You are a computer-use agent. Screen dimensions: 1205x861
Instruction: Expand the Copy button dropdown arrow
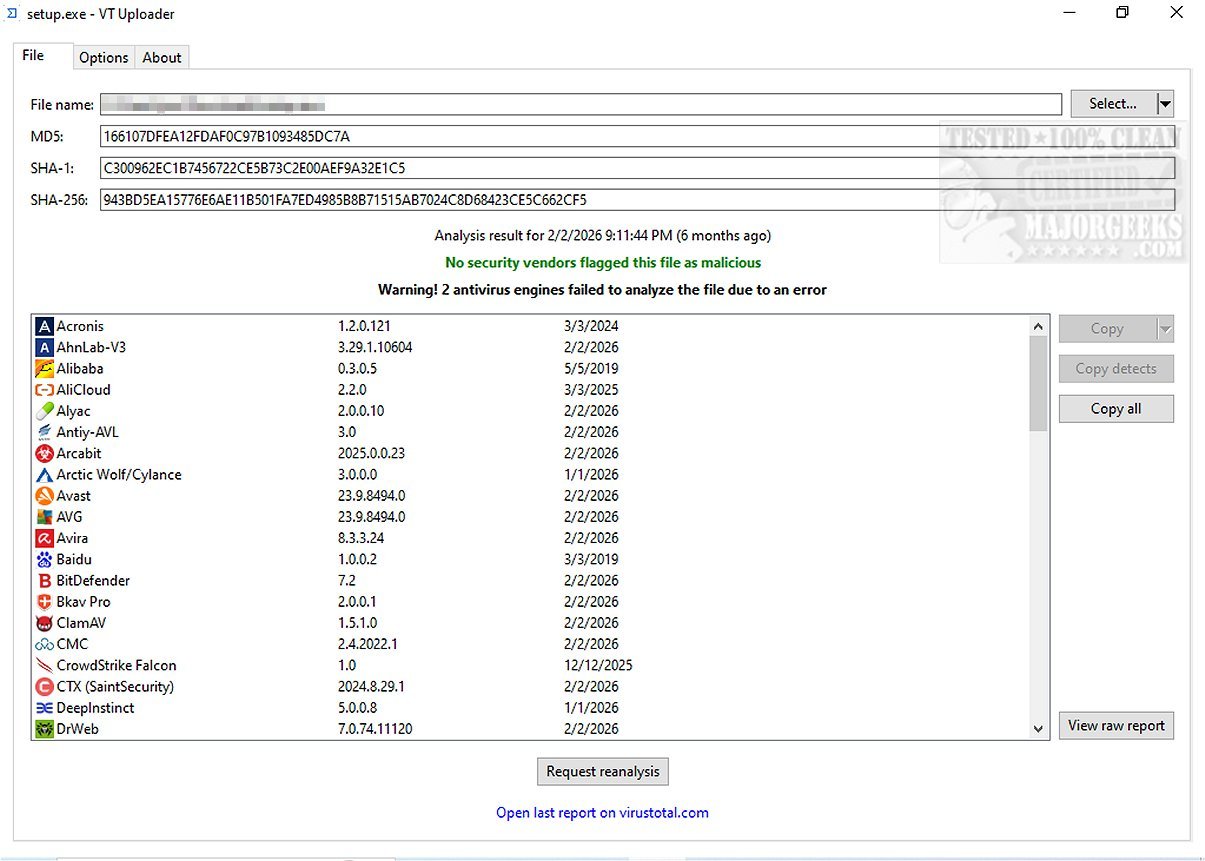pyautogui.click(x=1165, y=329)
